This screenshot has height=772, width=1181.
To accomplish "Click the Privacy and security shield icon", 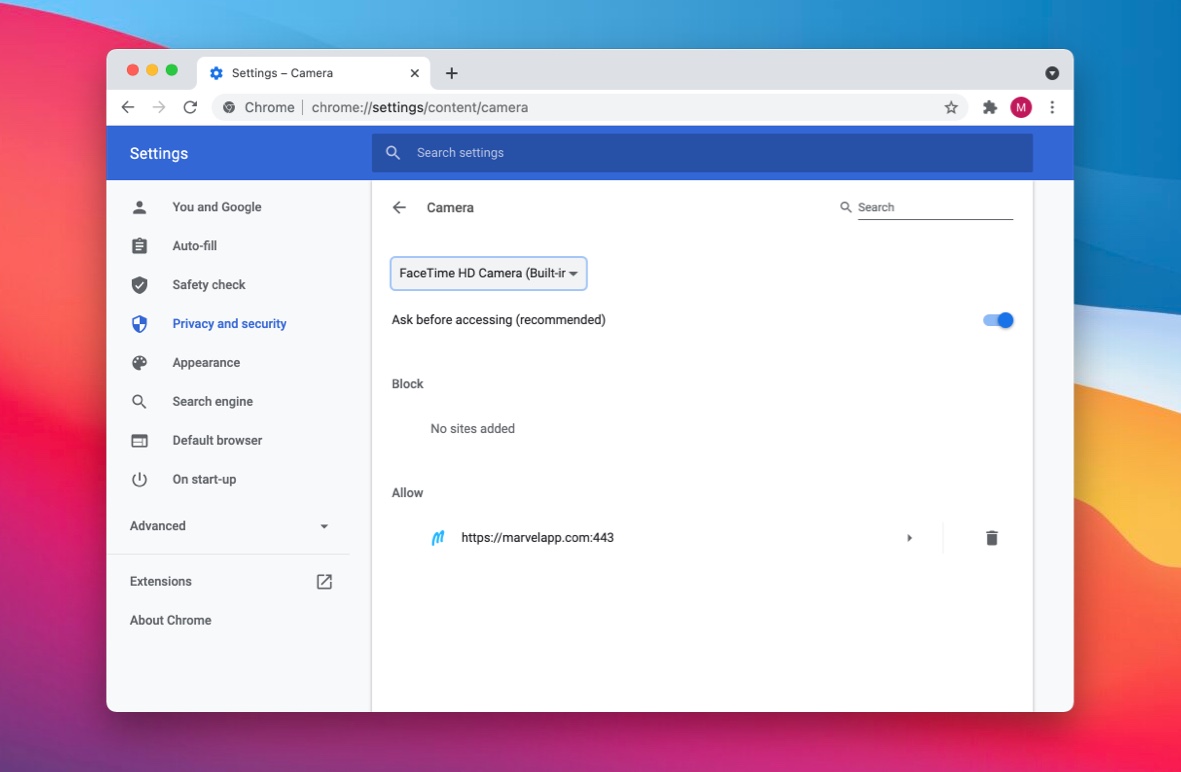I will [139, 324].
